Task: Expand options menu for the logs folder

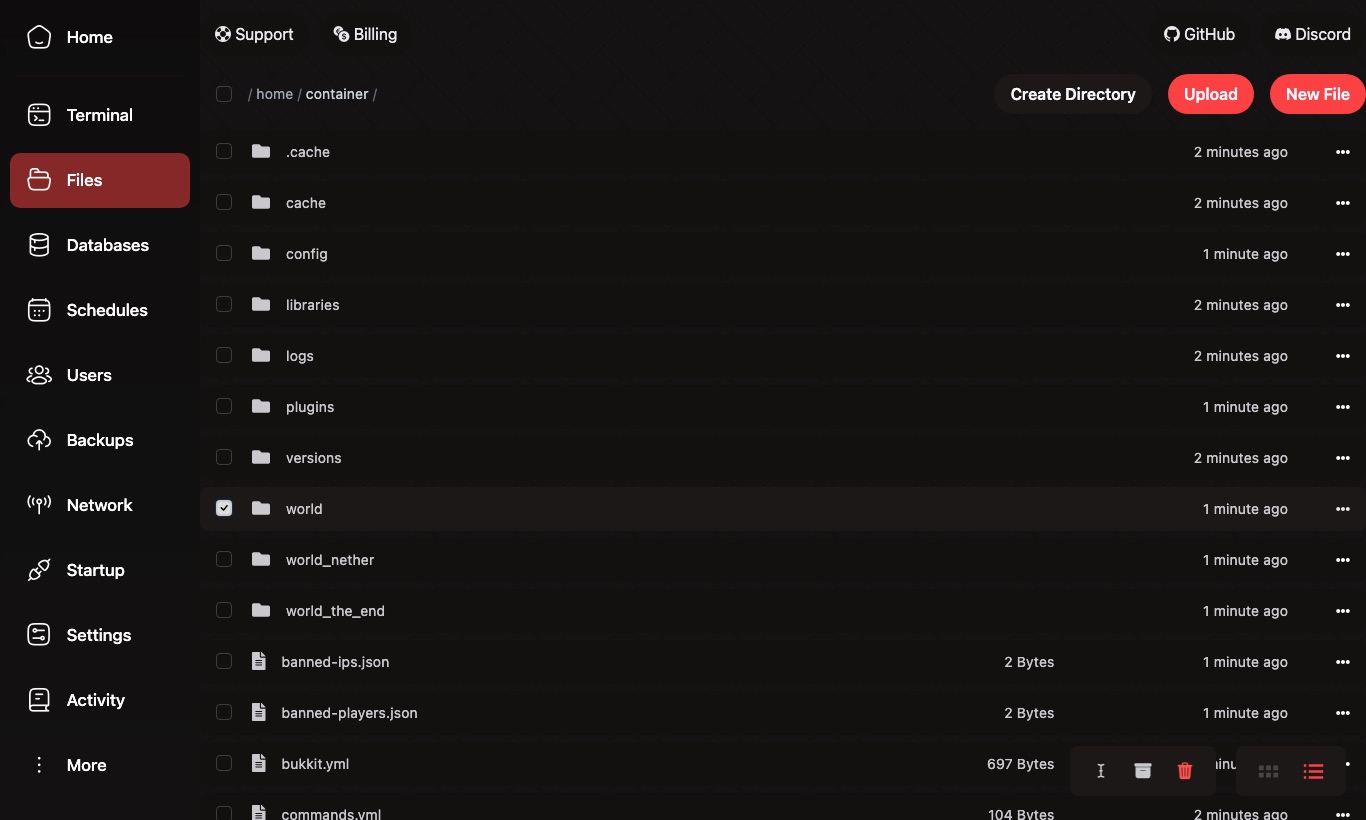Action: 1343,355
